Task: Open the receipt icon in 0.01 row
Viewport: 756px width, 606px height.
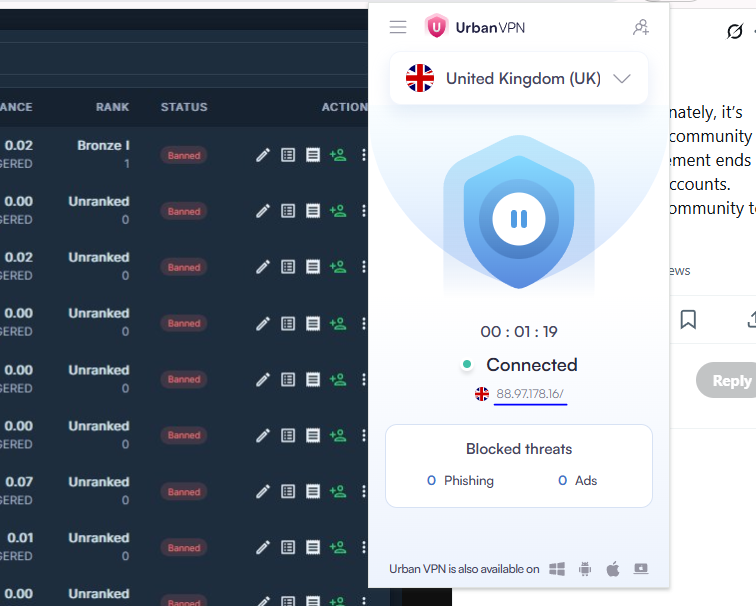Action: coord(313,547)
